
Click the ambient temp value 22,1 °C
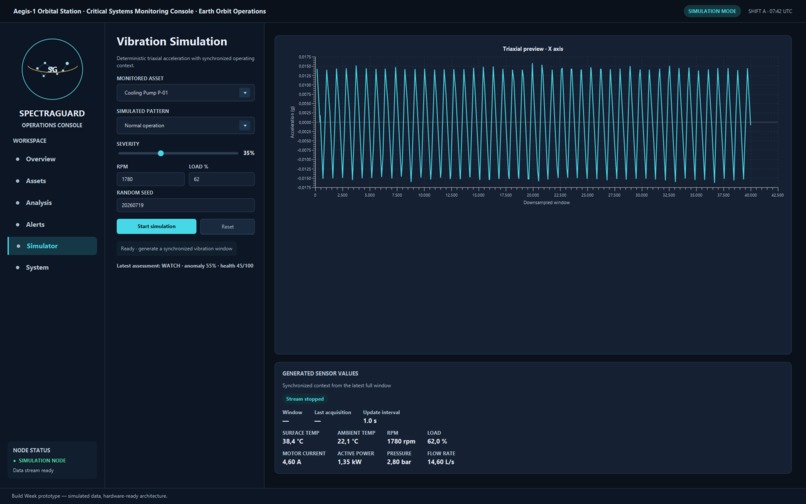point(347,441)
